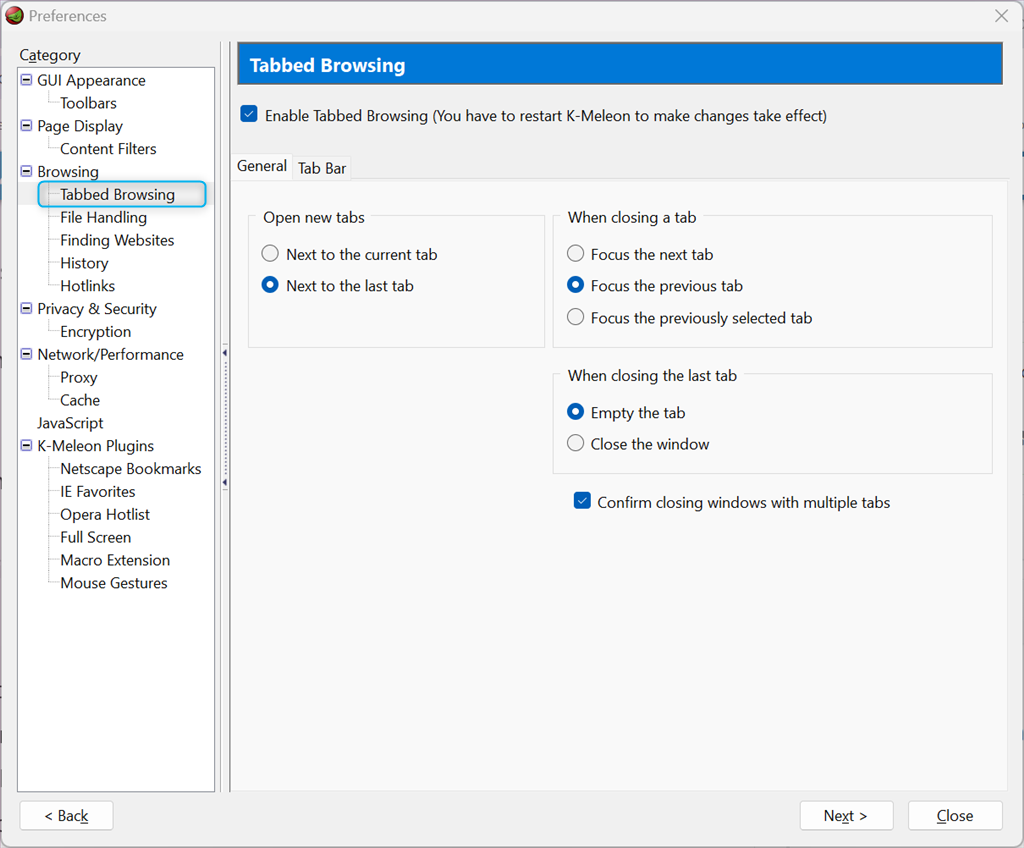1024x848 pixels.
Task: Open the Privacy & Security category
Action: tap(97, 309)
